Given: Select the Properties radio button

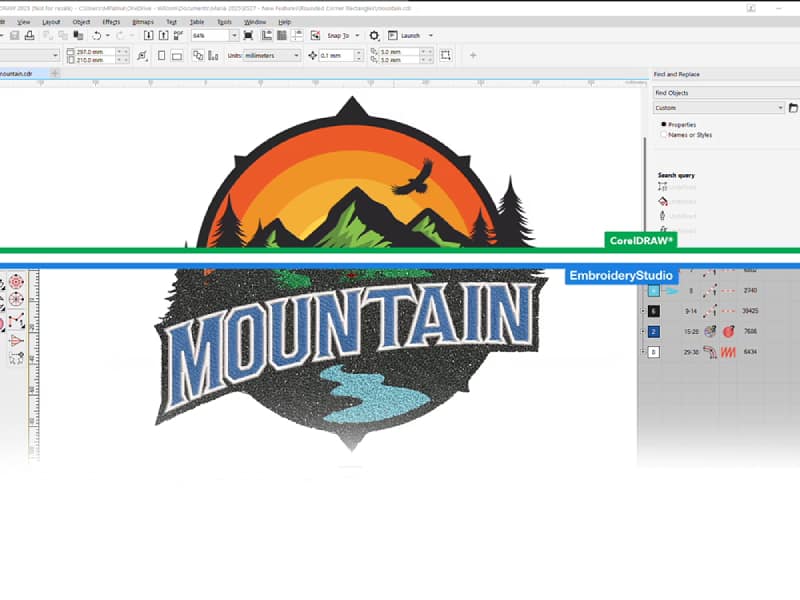Looking at the screenshot, I should point(663,124).
